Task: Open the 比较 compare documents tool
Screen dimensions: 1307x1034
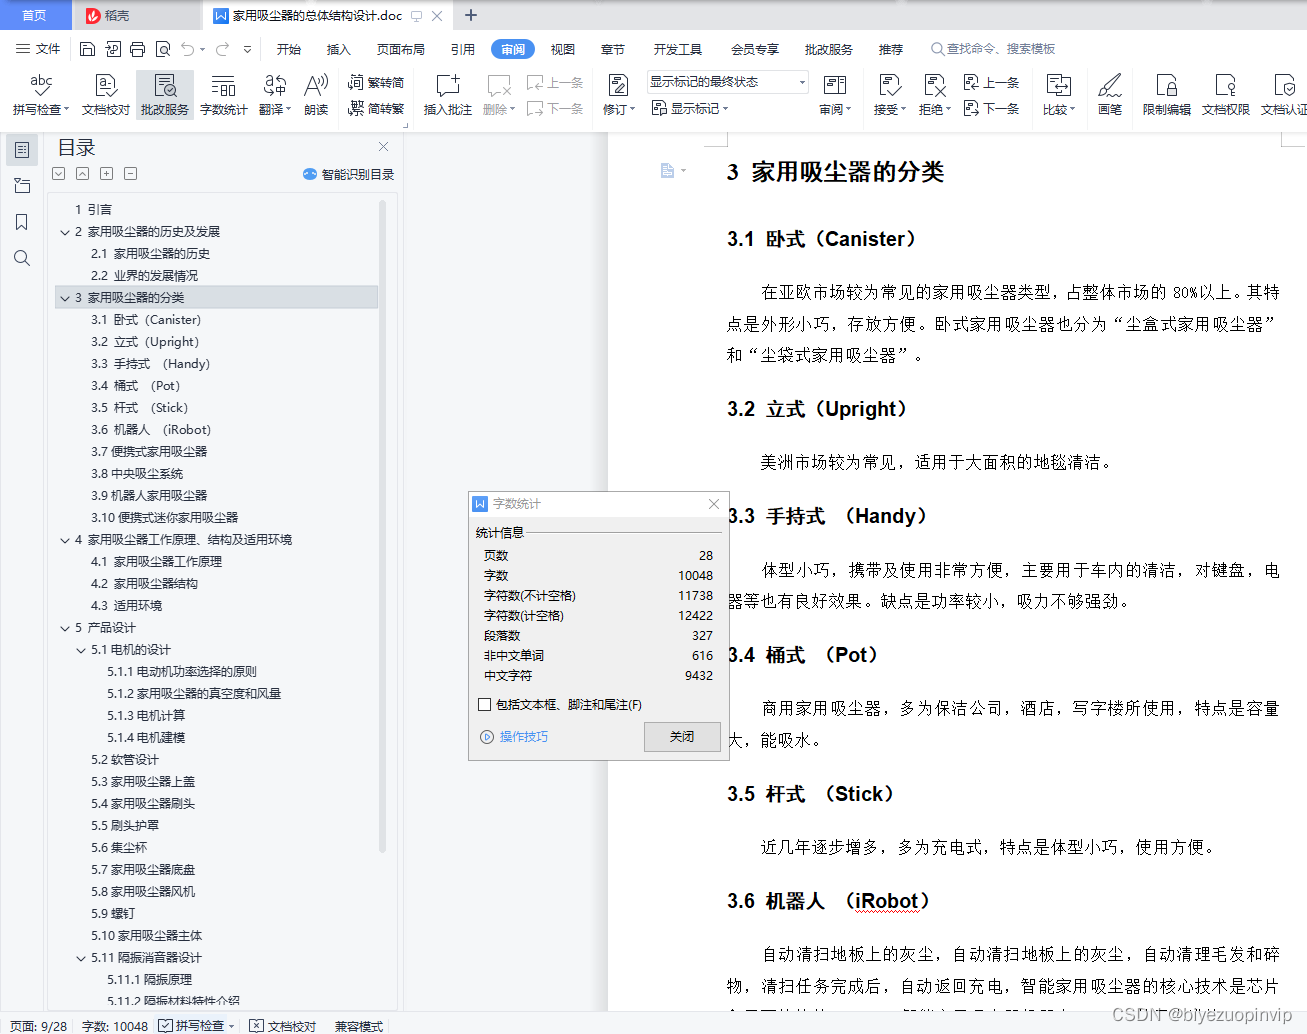Action: click(x=1058, y=95)
